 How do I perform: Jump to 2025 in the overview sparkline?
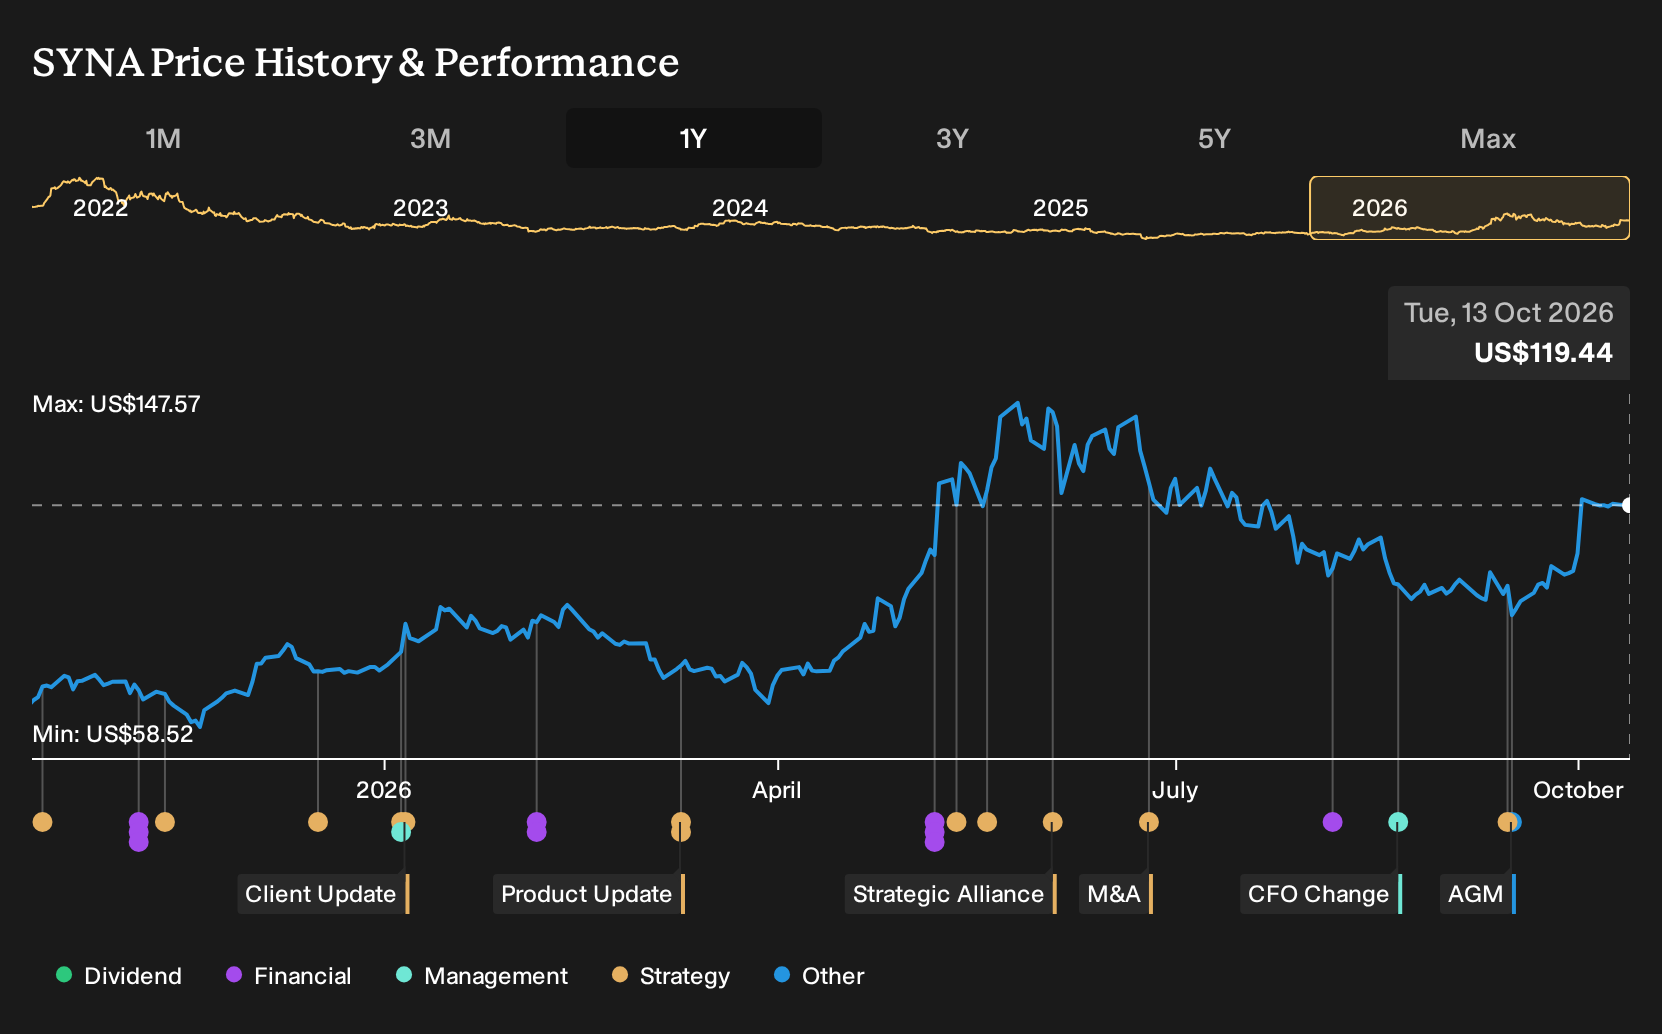pyautogui.click(x=1060, y=208)
